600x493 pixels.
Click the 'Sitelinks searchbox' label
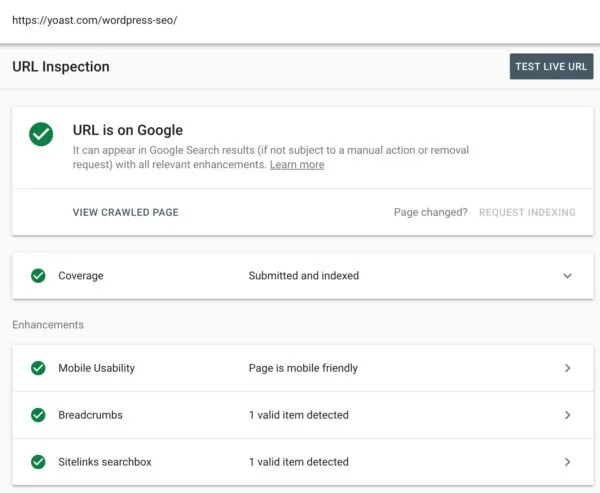(105, 462)
